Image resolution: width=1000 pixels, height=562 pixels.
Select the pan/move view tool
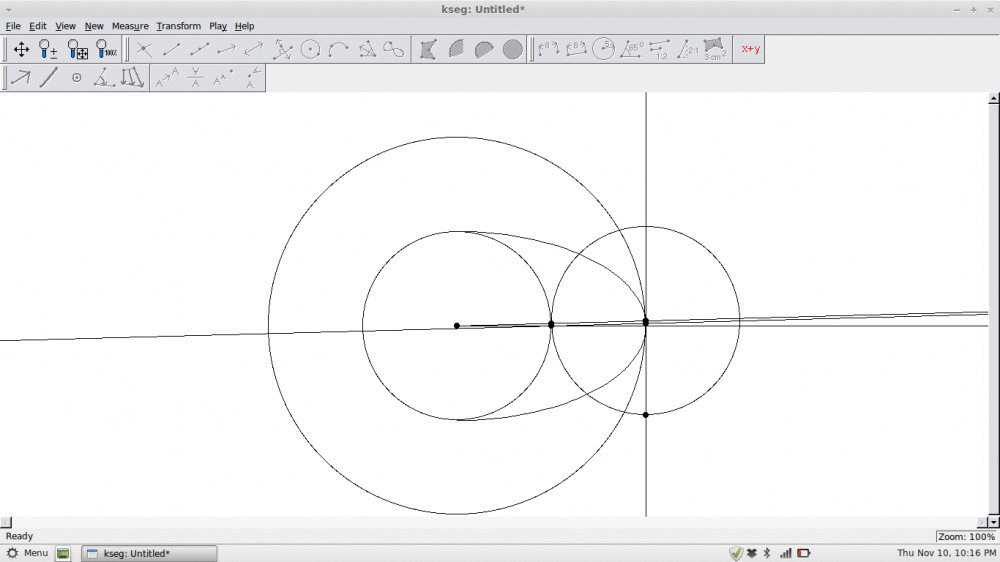[21, 49]
